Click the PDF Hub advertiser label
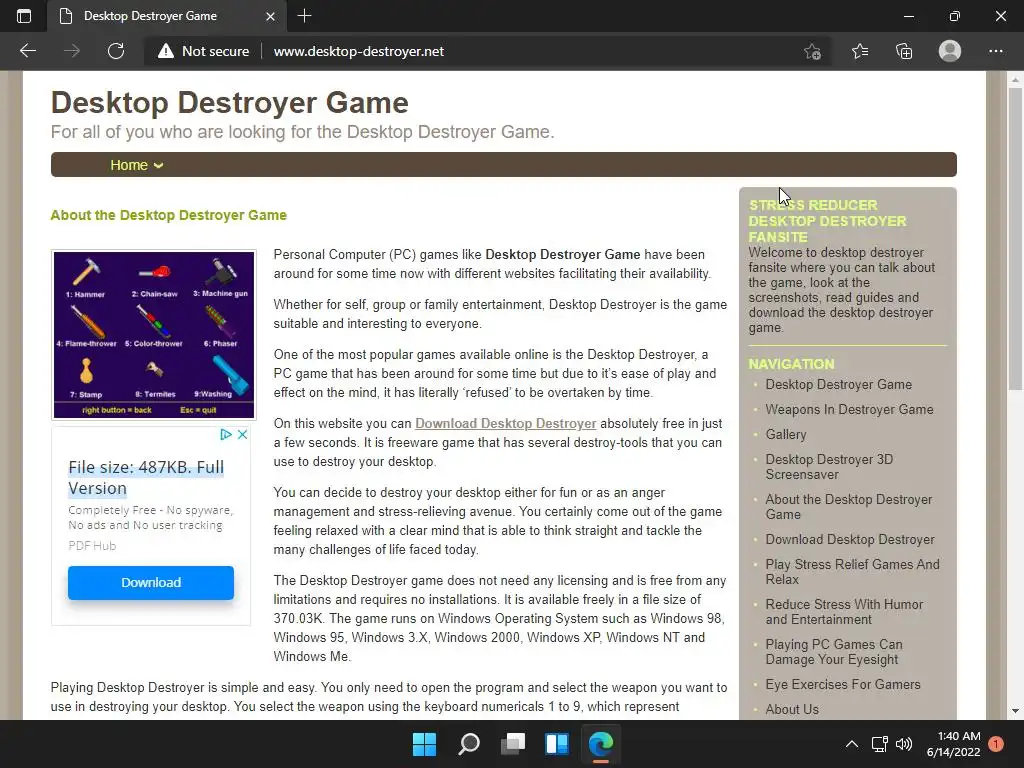The image size is (1024, 768). (x=92, y=545)
